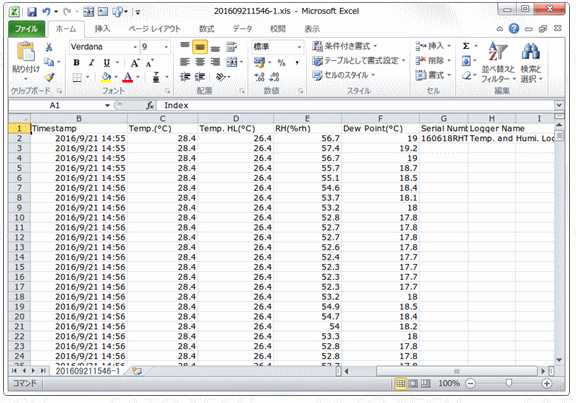Open the font size dropdown showing 9
This screenshot has height=403, width=576.
point(166,47)
